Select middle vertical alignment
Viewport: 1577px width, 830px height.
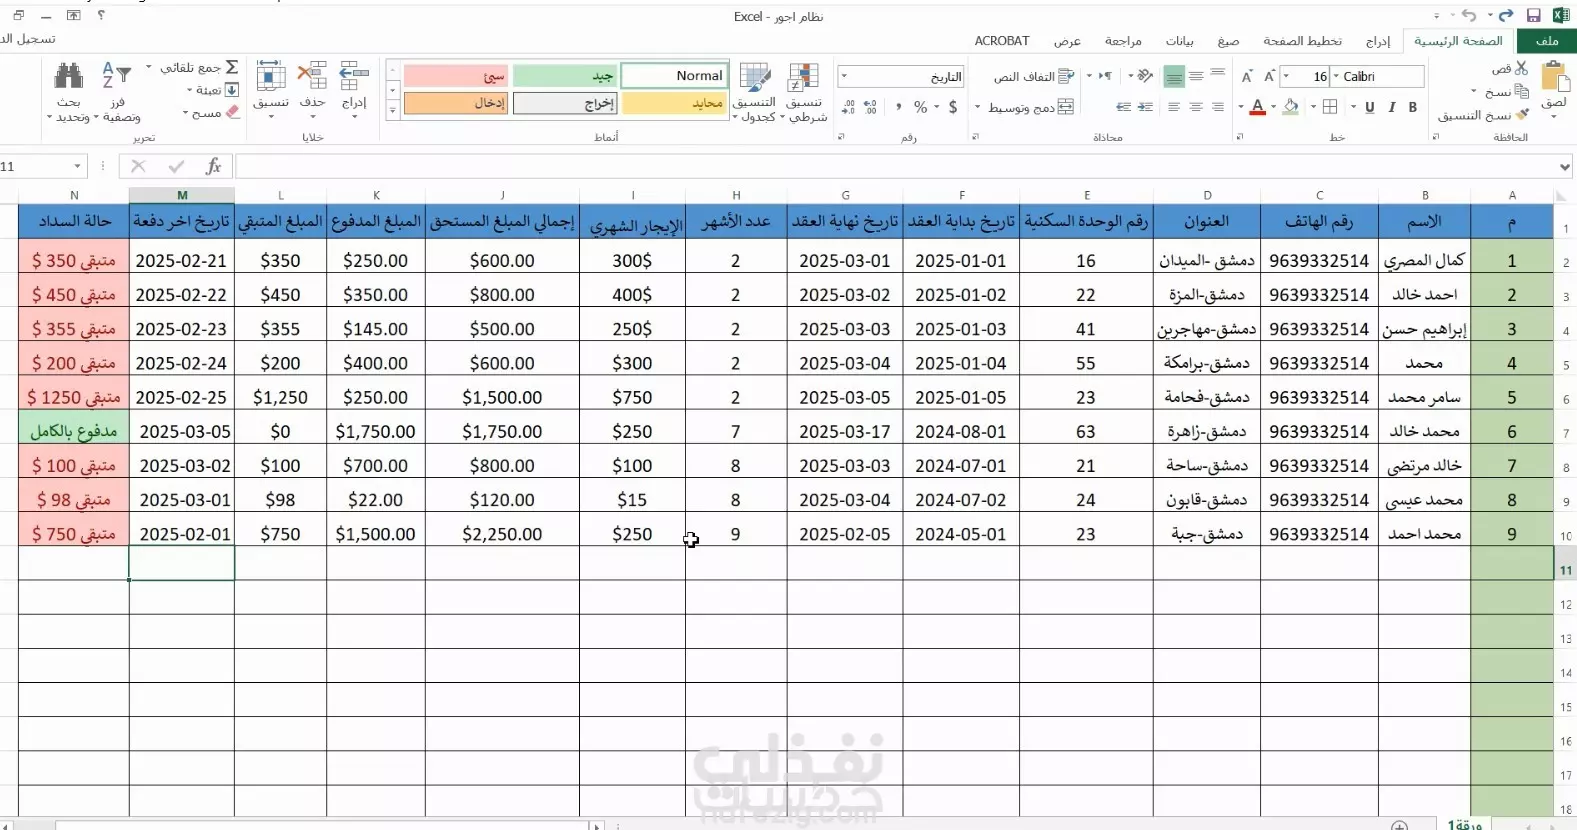point(1196,76)
